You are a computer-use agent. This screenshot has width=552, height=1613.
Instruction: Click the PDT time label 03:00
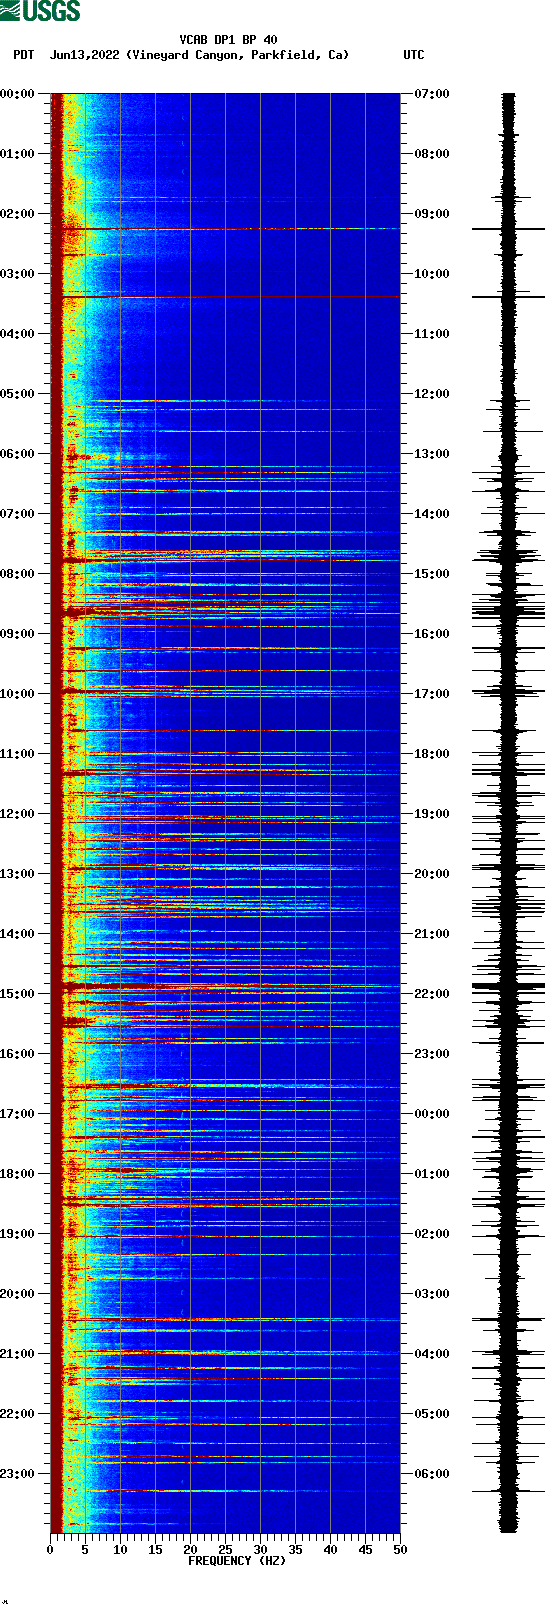[x=18, y=274]
